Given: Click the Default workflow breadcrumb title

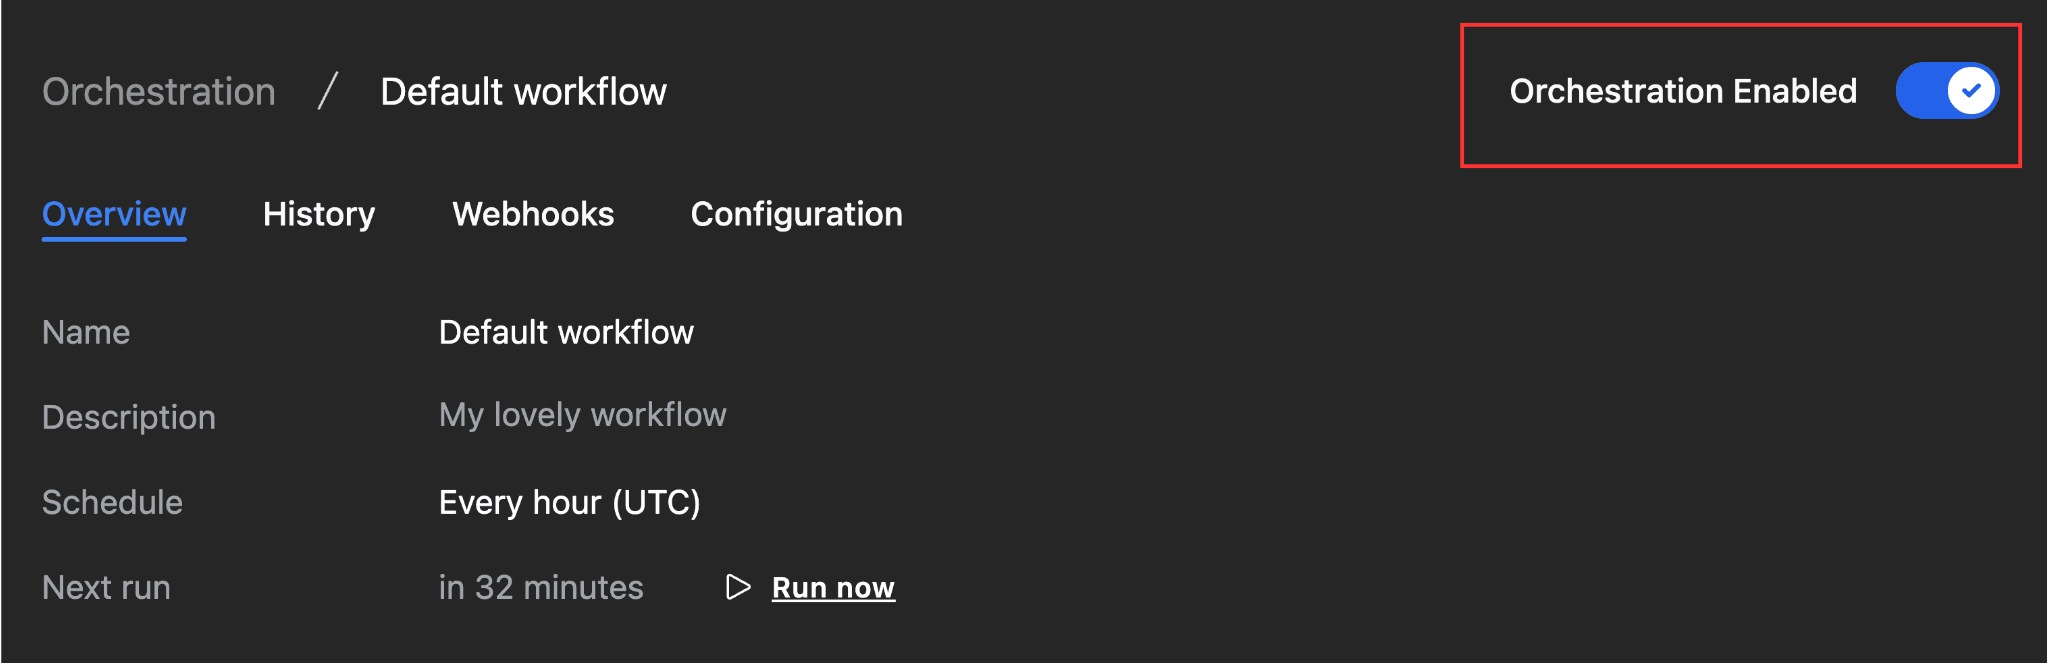Looking at the screenshot, I should pos(523,91).
